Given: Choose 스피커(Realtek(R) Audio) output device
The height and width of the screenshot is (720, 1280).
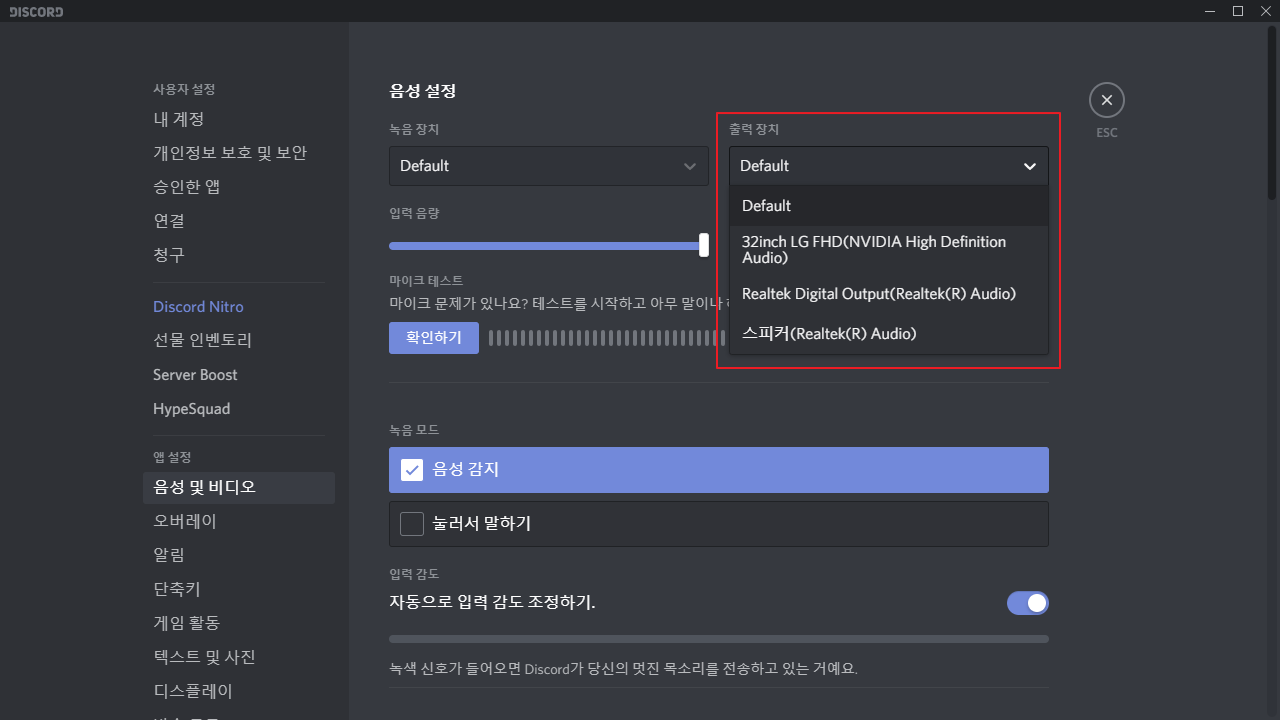Looking at the screenshot, I should 889,334.
